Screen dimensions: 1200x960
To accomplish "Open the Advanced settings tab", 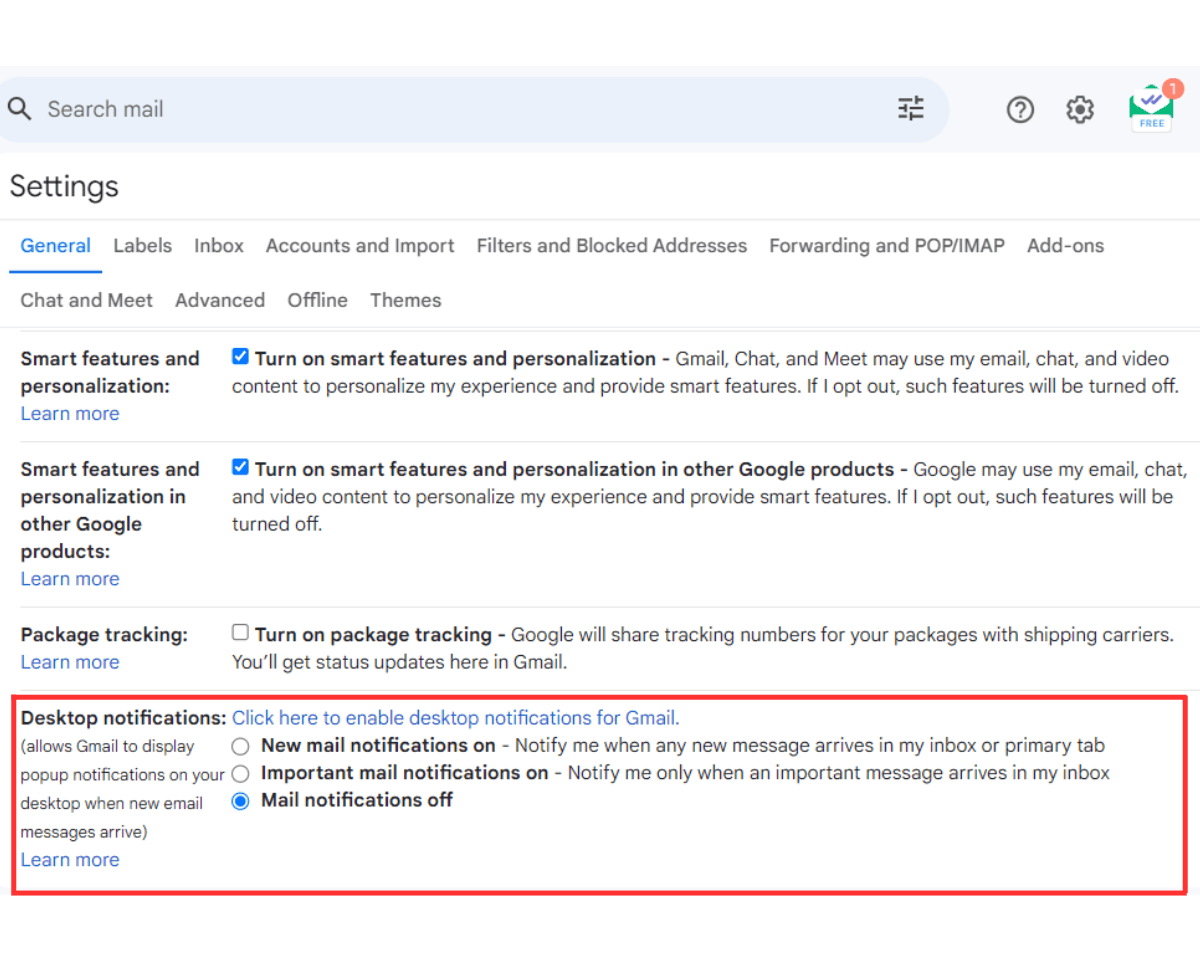I will (x=220, y=300).
